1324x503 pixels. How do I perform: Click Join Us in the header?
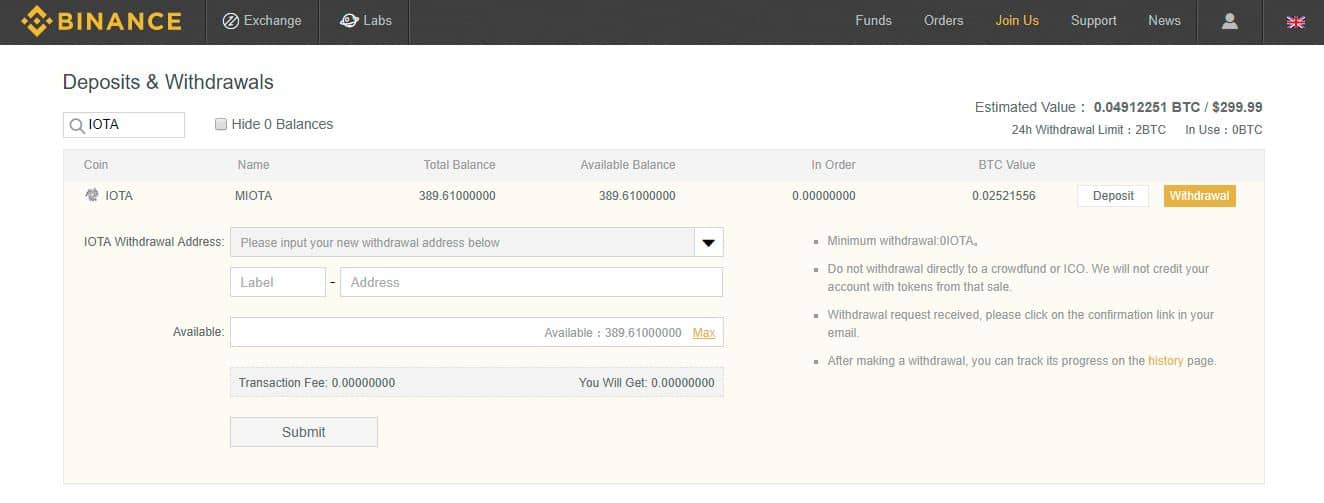pos(1017,20)
